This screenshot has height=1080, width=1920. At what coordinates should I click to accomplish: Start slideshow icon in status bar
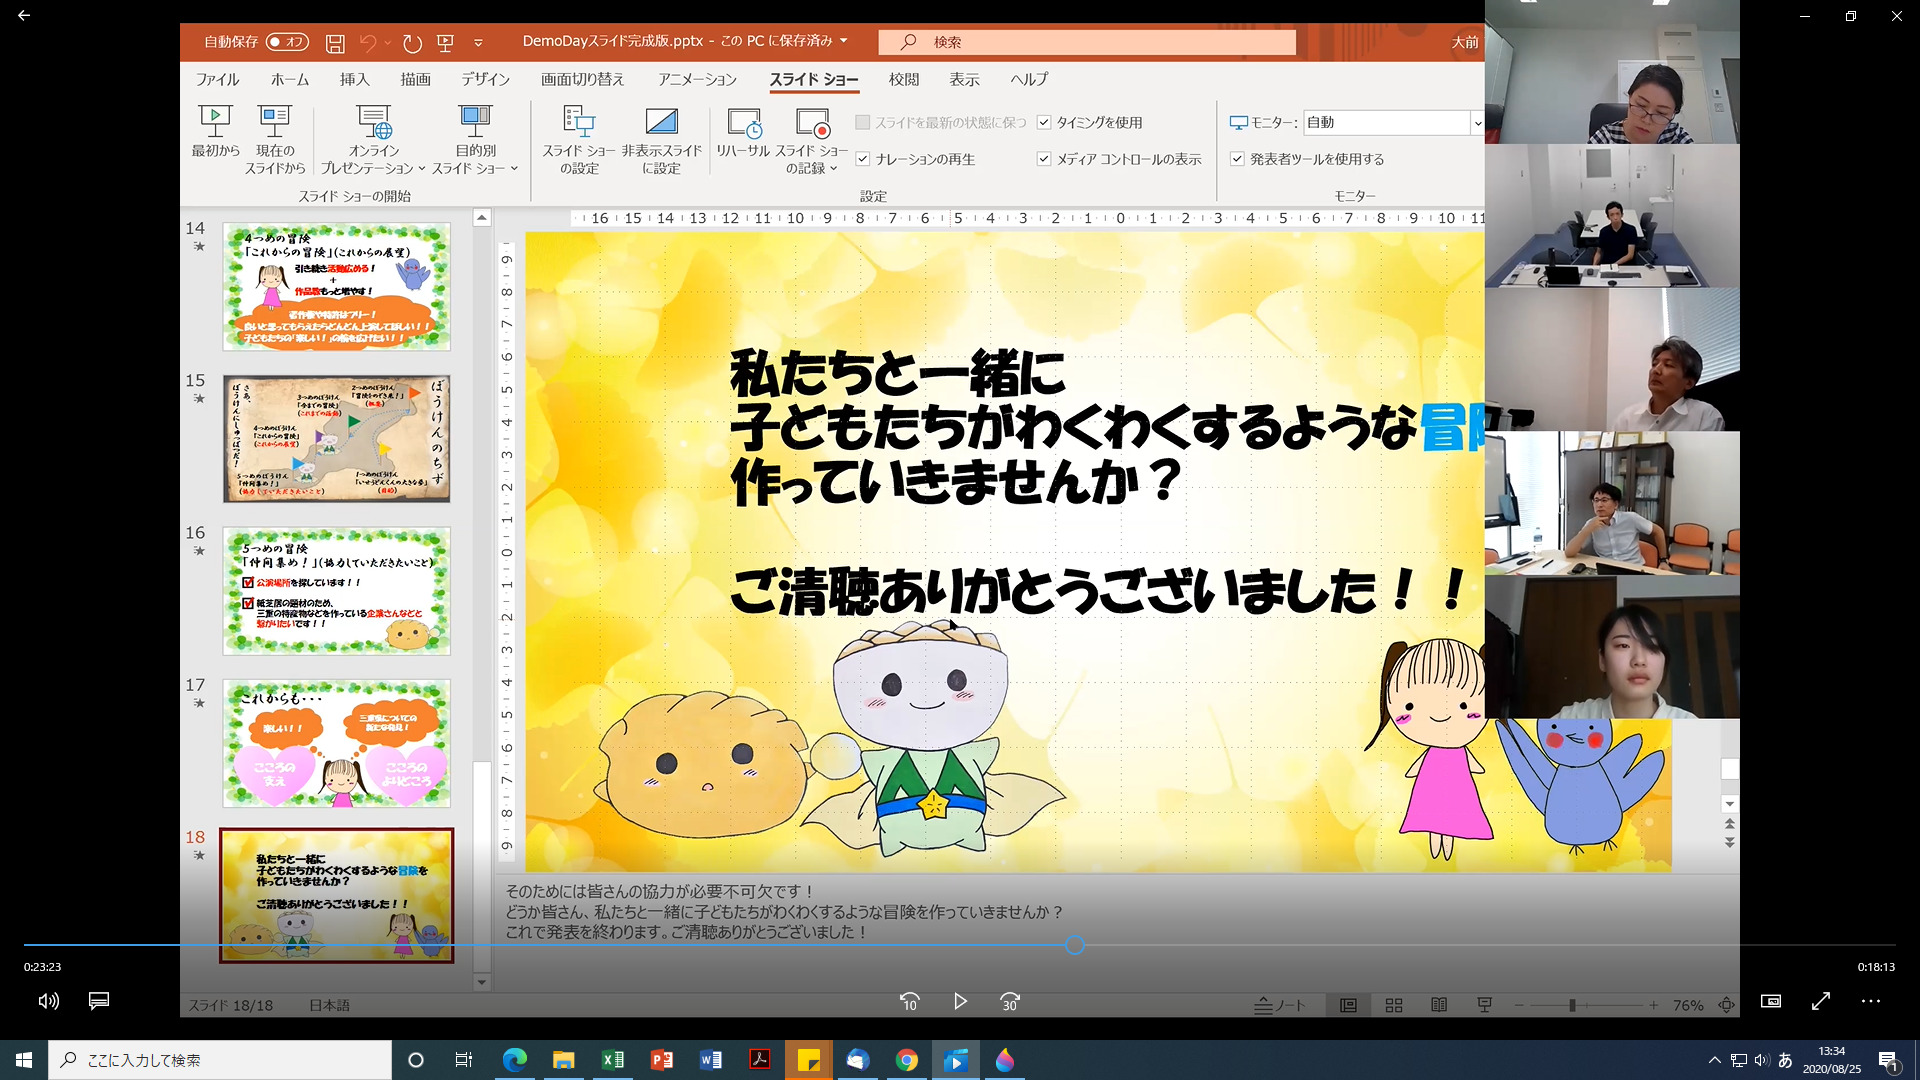coord(1485,1005)
